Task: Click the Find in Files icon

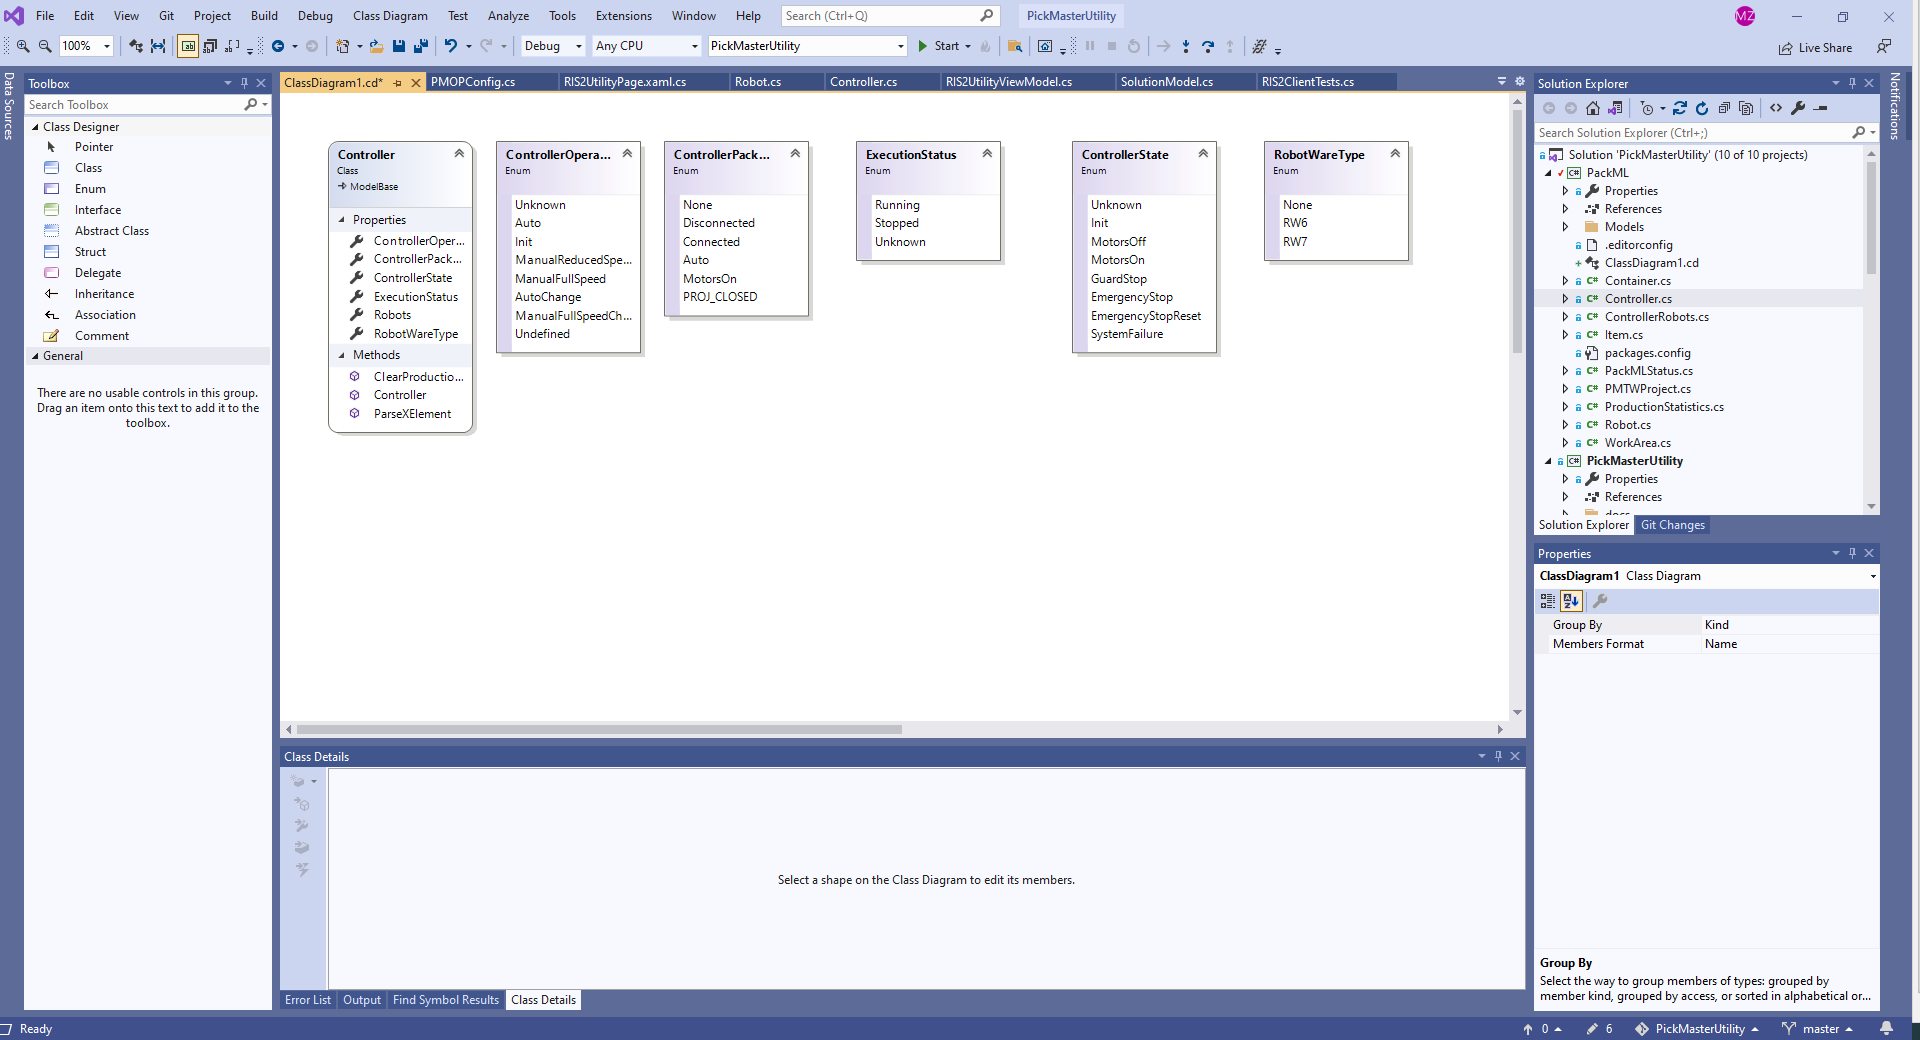Action: (x=1015, y=46)
